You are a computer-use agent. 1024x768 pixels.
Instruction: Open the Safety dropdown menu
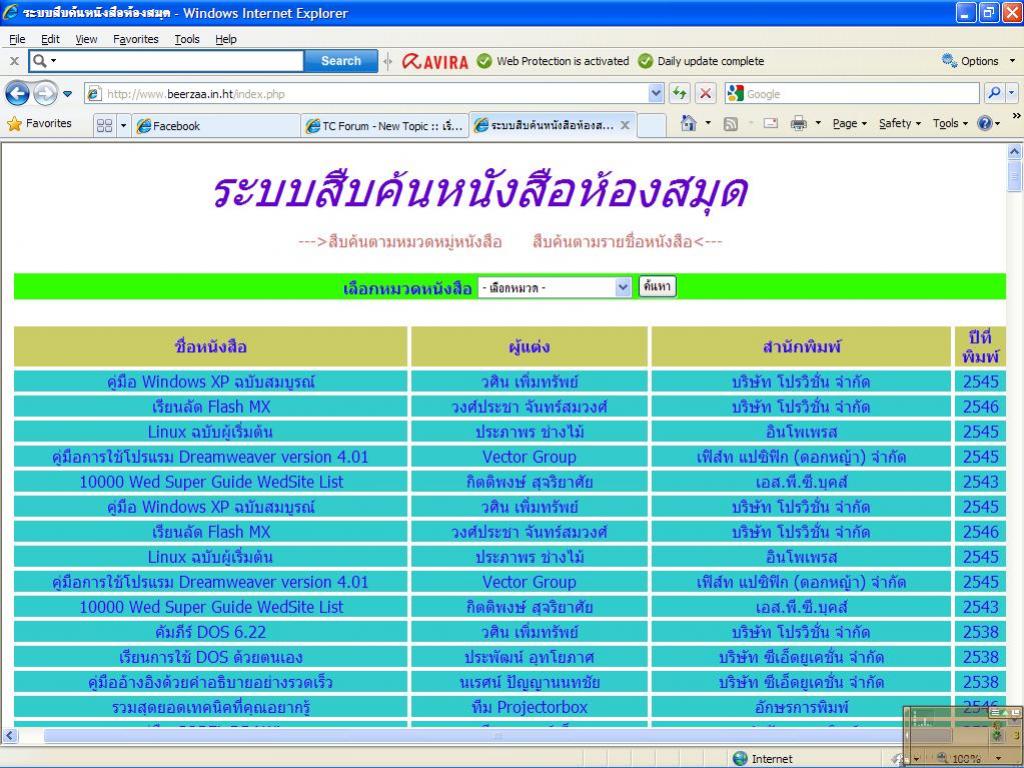click(x=899, y=123)
